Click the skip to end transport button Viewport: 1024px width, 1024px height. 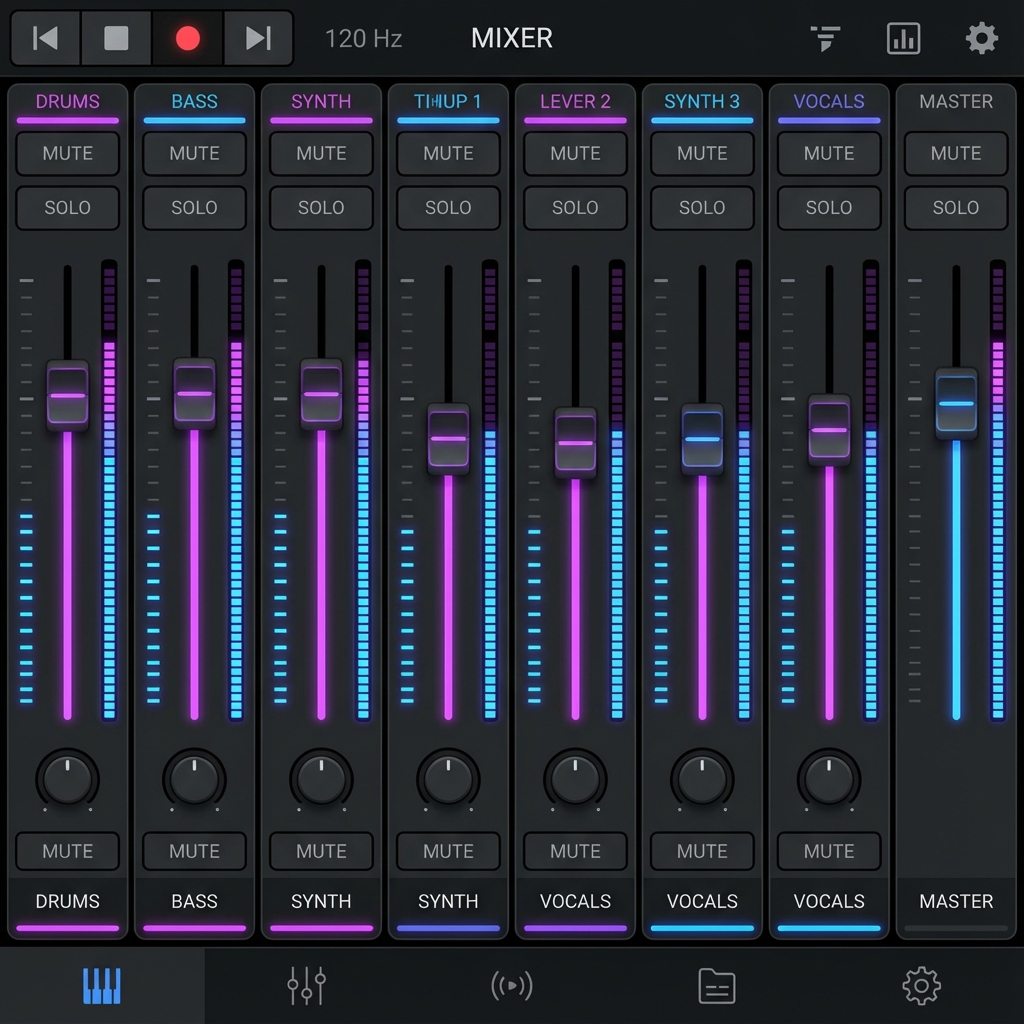tap(258, 38)
